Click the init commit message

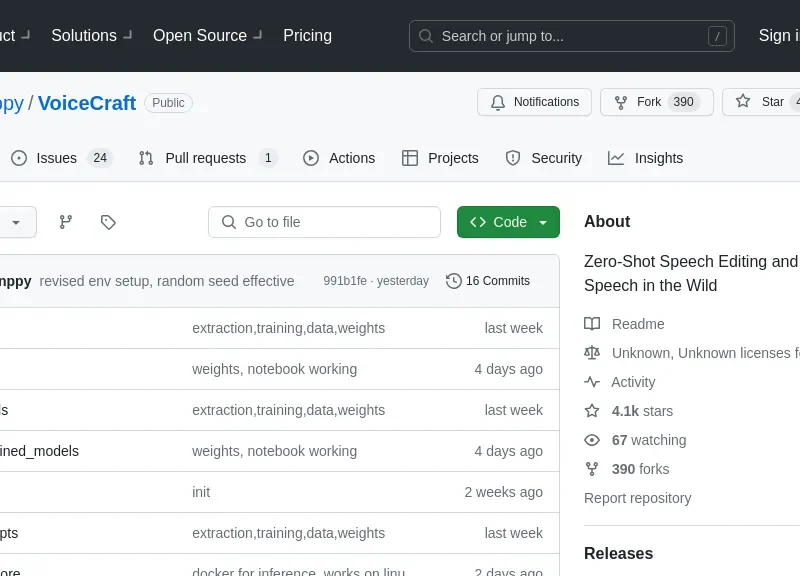click(x=201, y=492)
